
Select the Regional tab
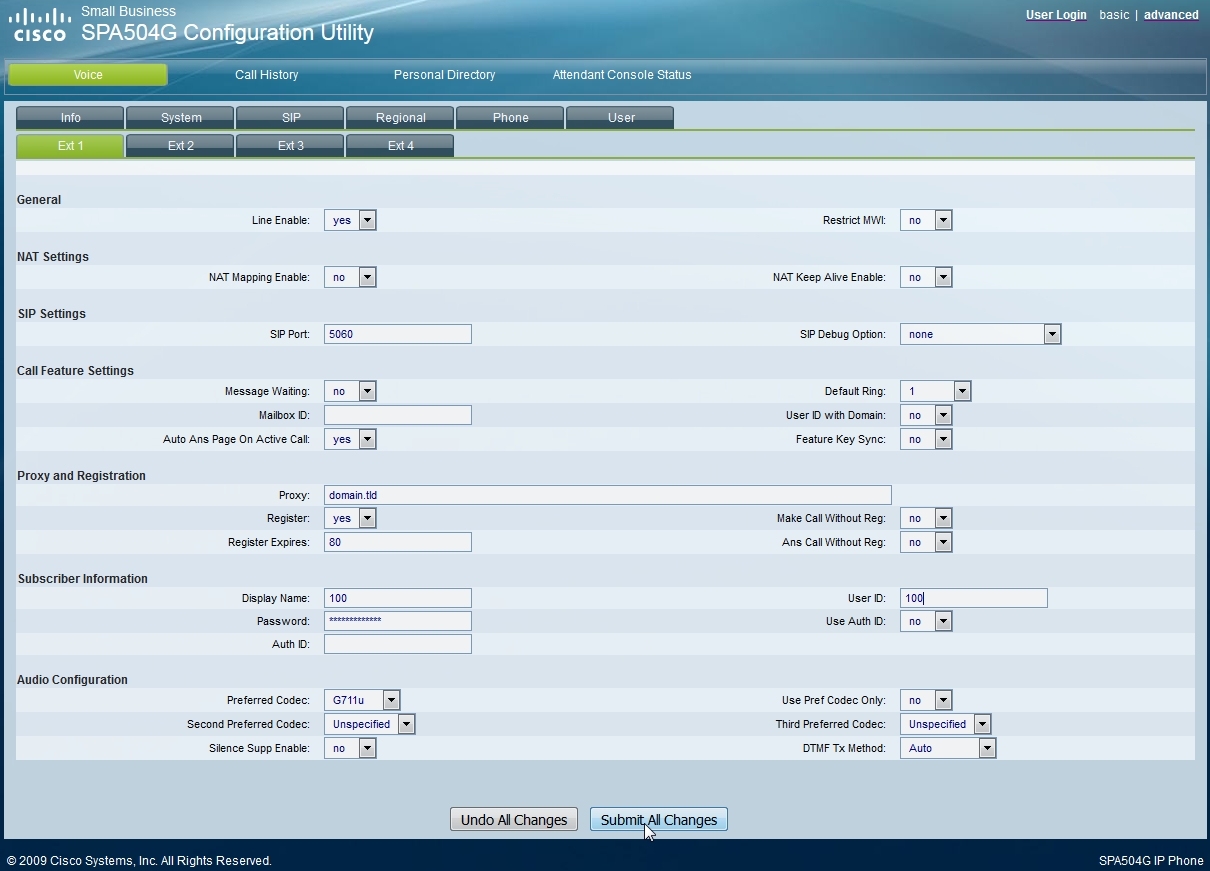tap(401, 118)
